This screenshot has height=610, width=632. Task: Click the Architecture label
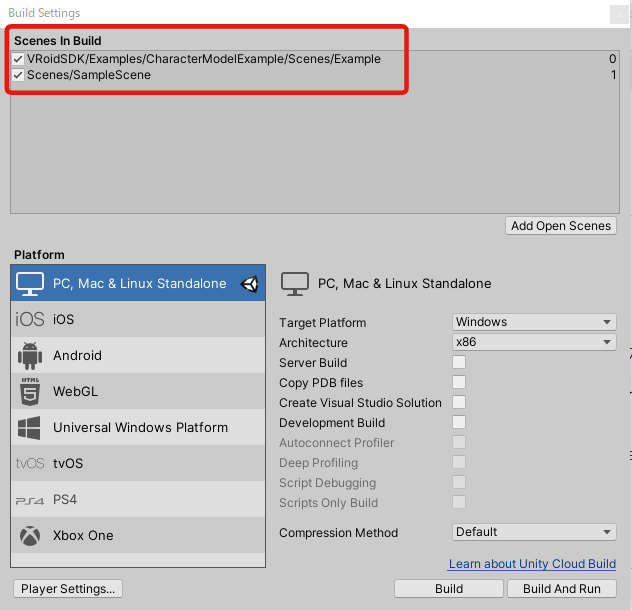[x=313, y=343]
